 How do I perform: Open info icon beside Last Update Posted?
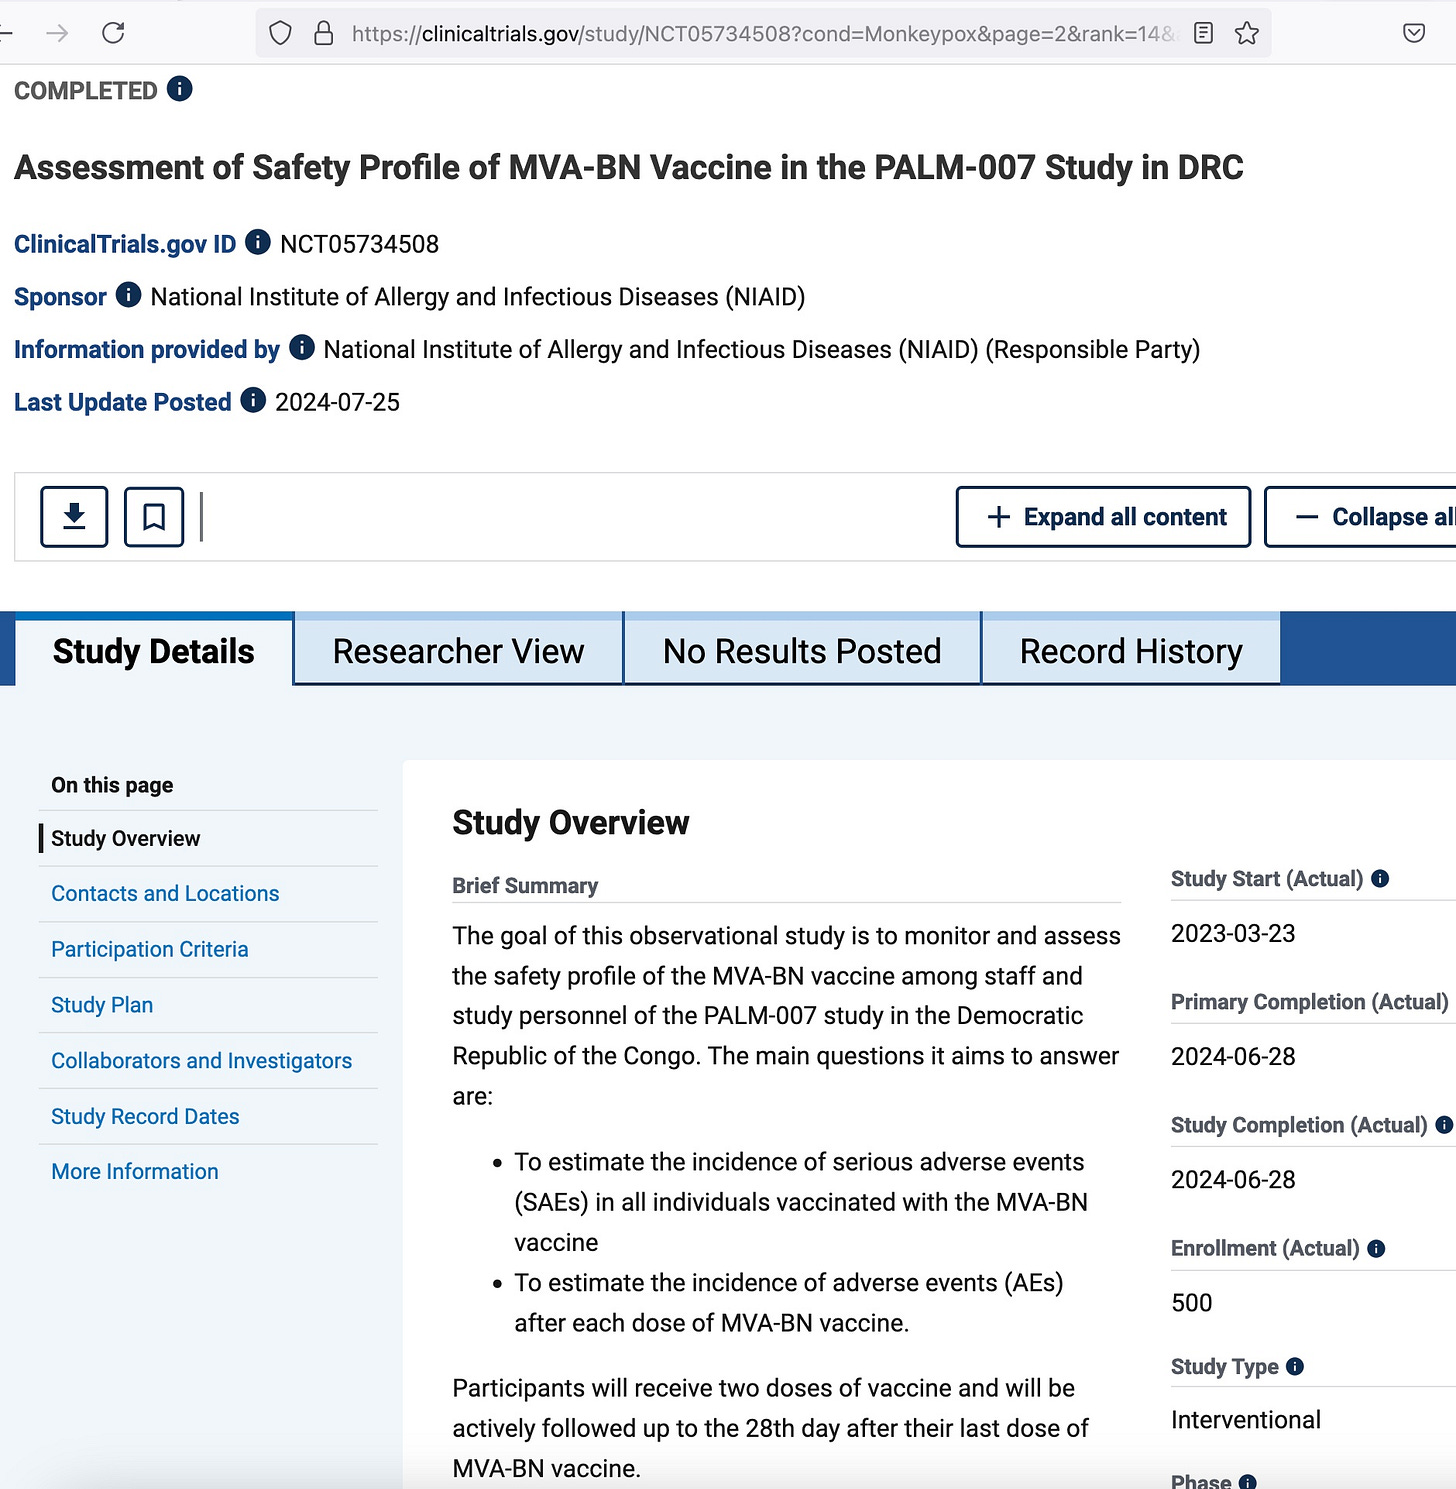pos(253,400)
